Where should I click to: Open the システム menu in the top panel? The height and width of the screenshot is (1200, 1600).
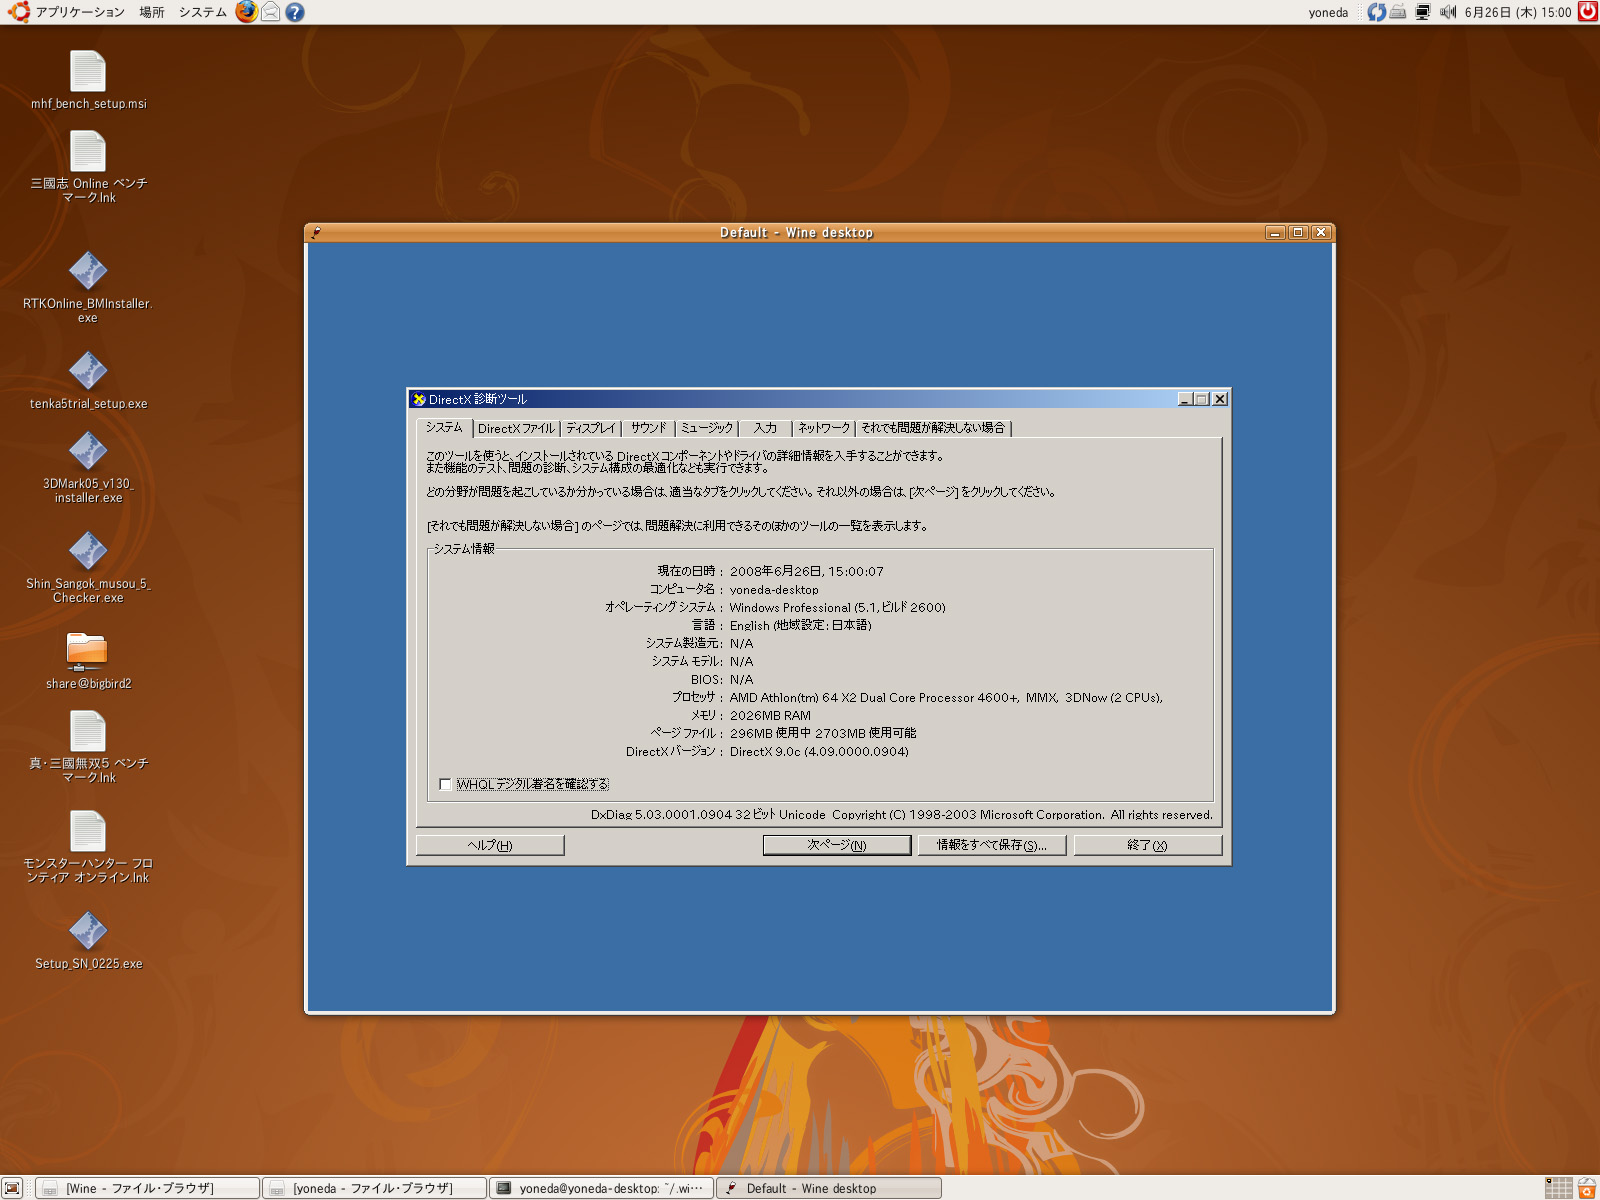tap(202, 12)
